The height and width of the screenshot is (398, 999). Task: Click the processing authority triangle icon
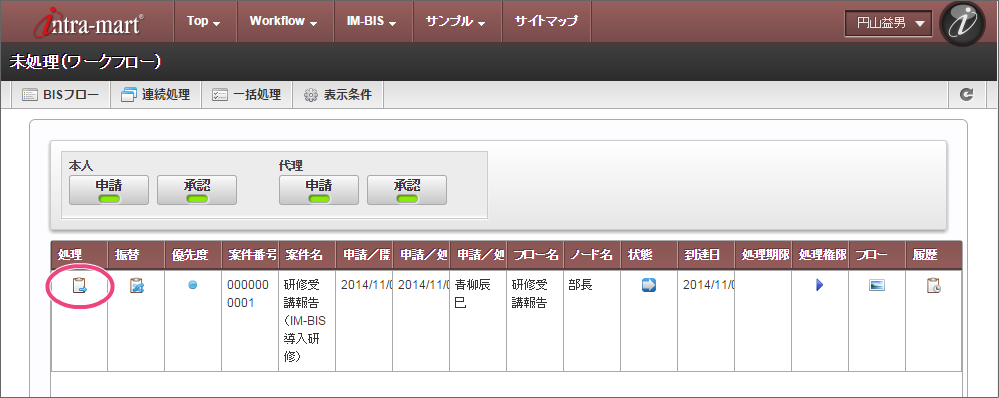[x=819, y=285]
